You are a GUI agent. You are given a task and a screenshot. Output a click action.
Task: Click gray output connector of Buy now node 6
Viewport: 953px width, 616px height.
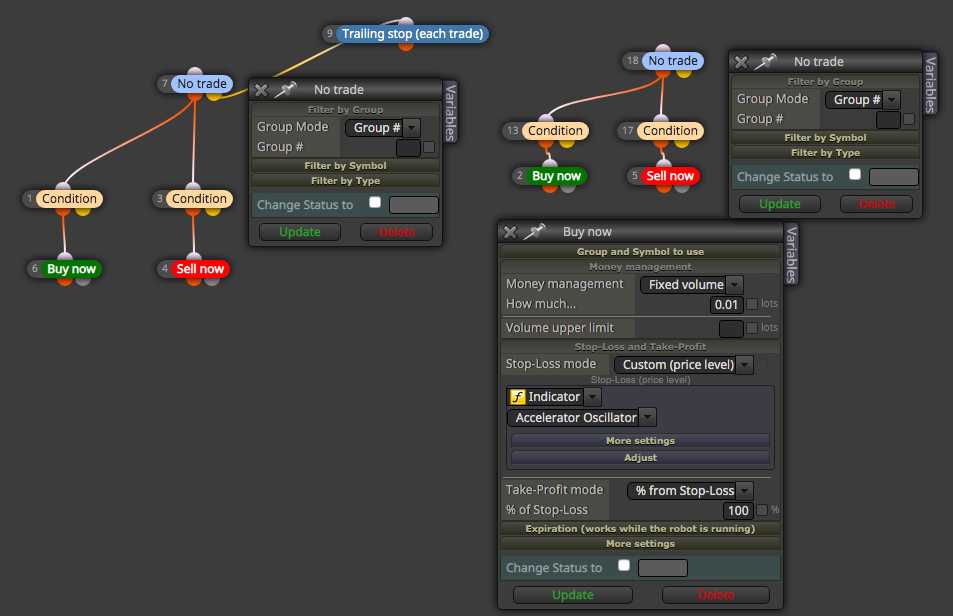[83, 280]
